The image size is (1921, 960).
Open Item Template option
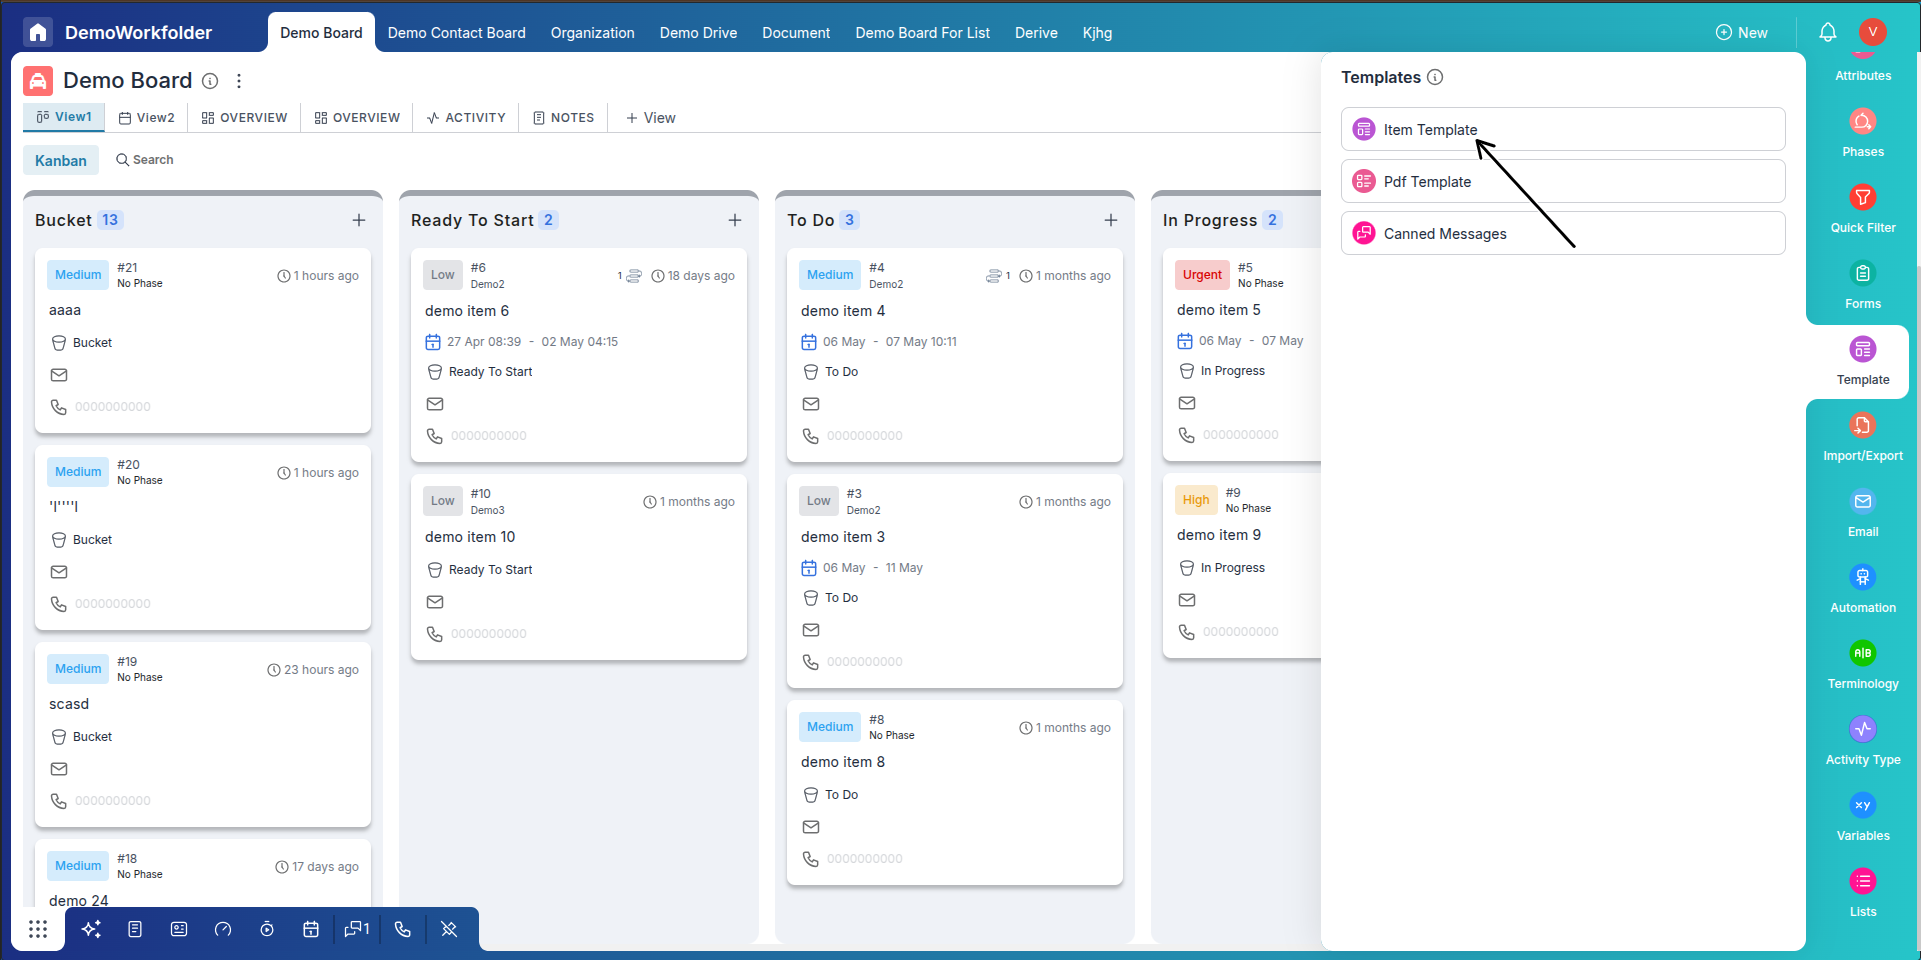point(1563,129)
